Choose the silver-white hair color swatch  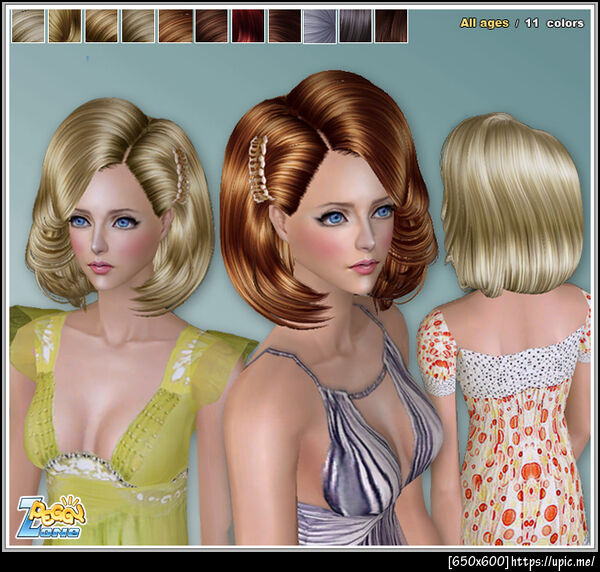click(320, 26)
